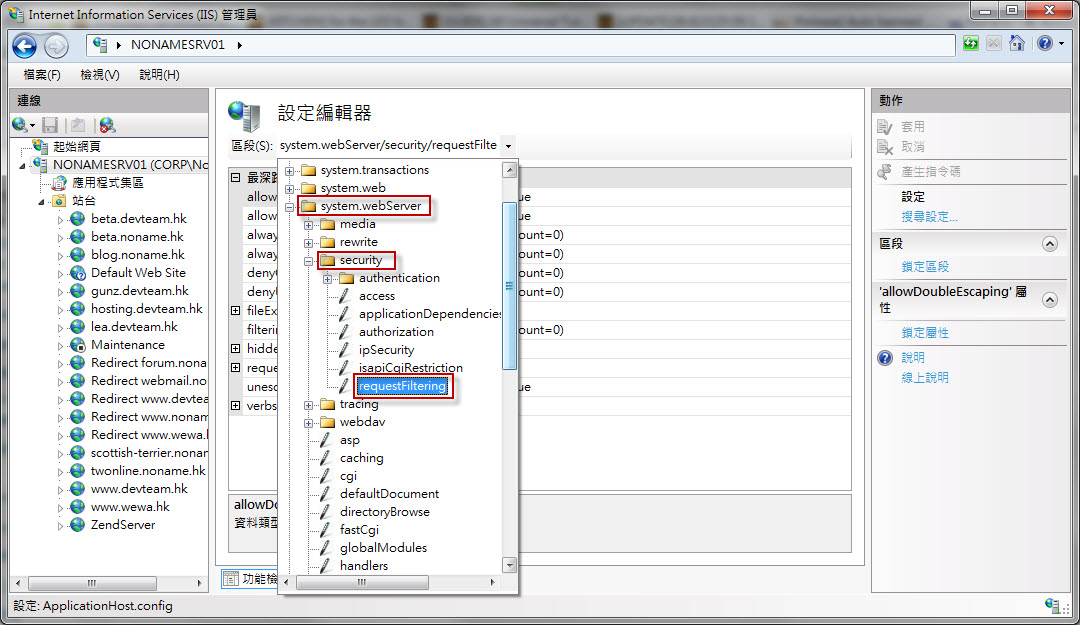Open the Help question mark icon in toolbar
Viewport: 1080px width, 625px height.
click(x=1045, y=43)
